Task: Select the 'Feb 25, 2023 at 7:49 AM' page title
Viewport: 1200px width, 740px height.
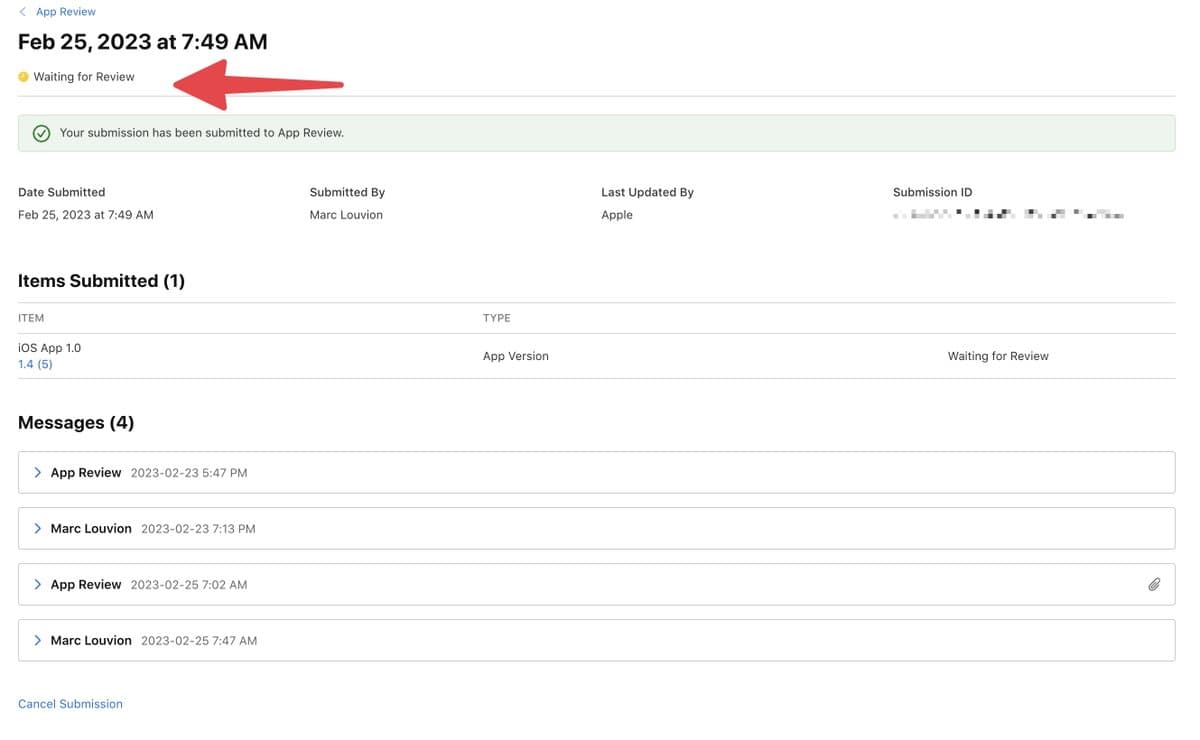Action: (x=143, y=42)
